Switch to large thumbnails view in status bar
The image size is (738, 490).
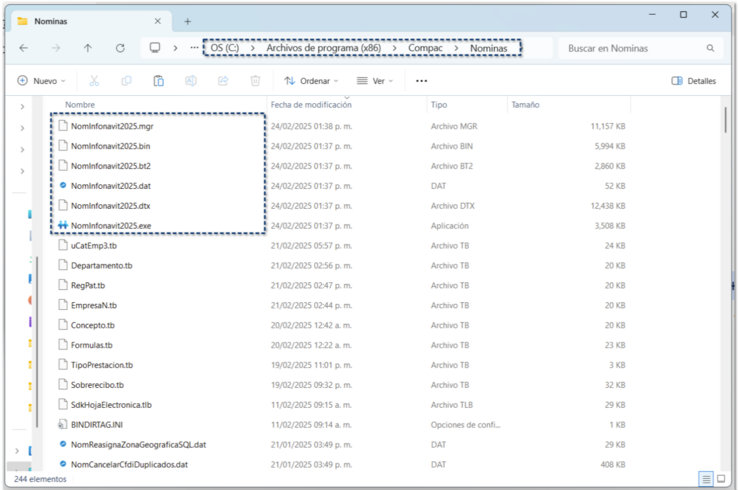click(x=723, y=479)
